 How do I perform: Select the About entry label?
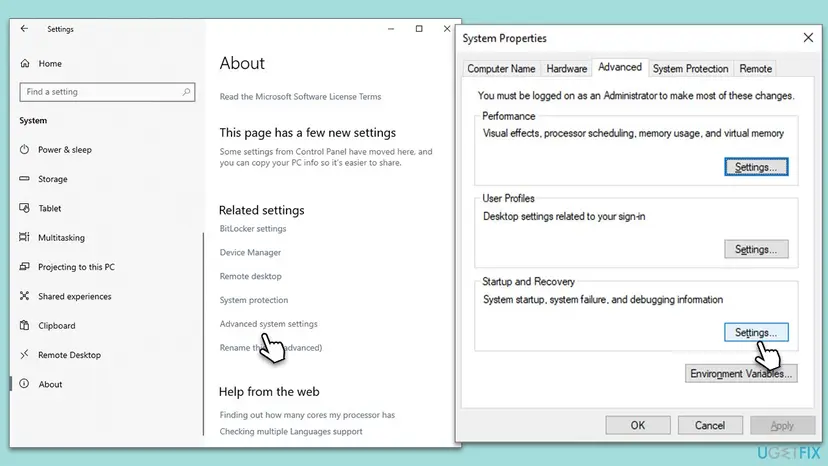[50, 384]
